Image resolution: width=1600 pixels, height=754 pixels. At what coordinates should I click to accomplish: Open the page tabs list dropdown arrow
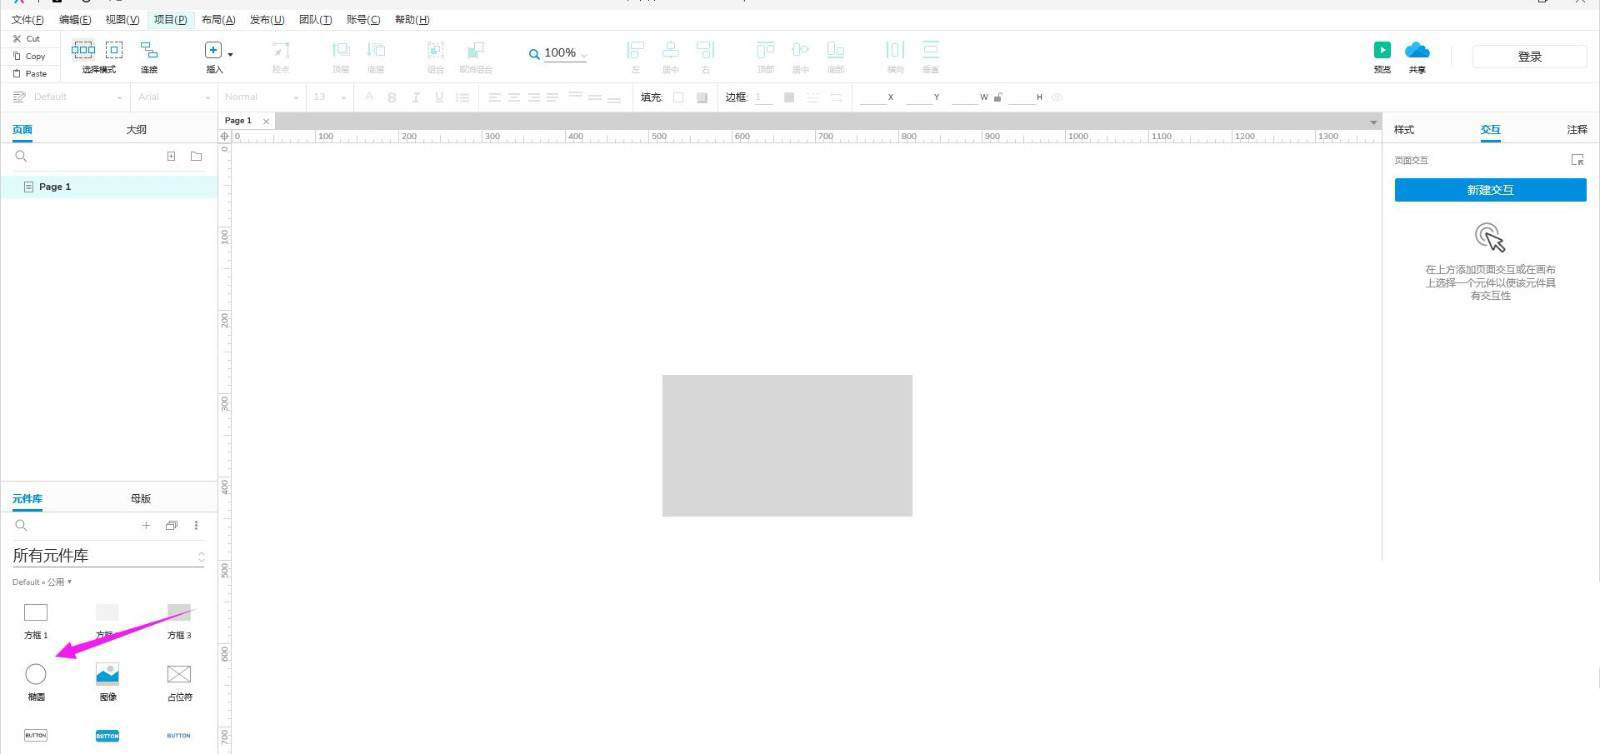1373,122
